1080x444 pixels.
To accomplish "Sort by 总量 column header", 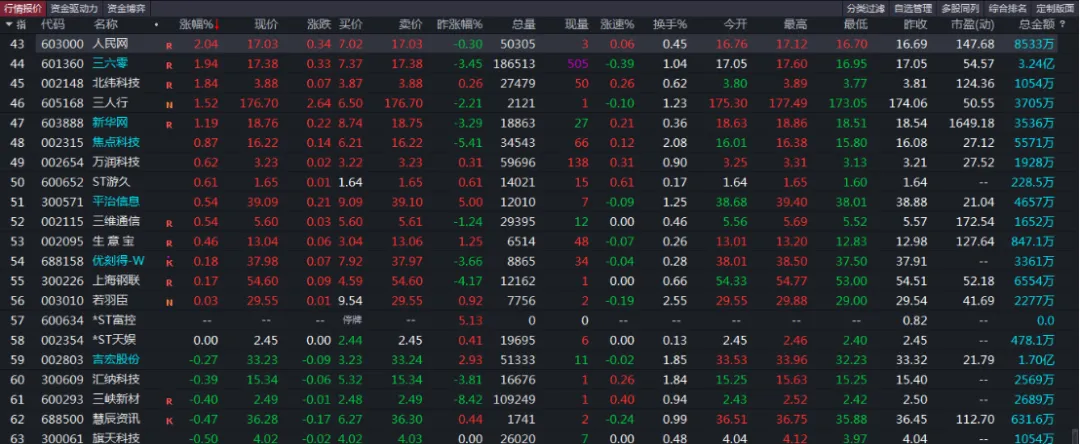I will [523, 24].
